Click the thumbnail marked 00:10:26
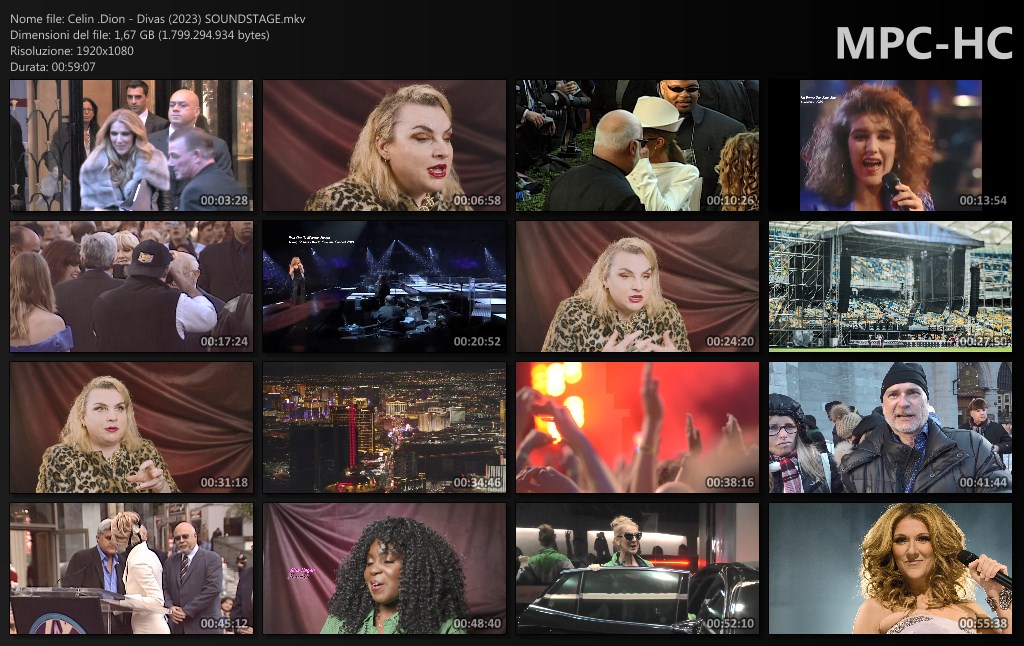Screen dimensions: 1024x646 tap(637, 145)
